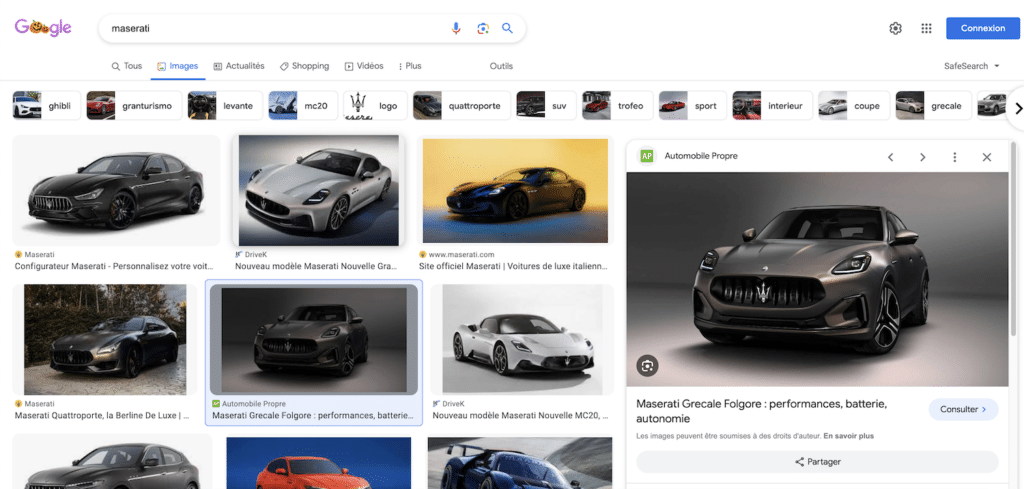Screen dimensions: 1024x489
Task: Switch to the Tous tab
Action: click(x=127, y=66)
